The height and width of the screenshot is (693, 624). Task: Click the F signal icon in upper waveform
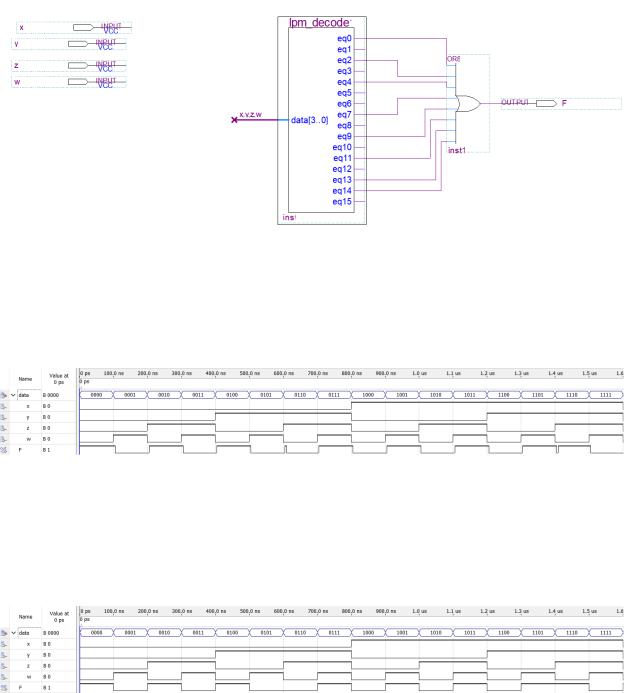tap(4, 450)
